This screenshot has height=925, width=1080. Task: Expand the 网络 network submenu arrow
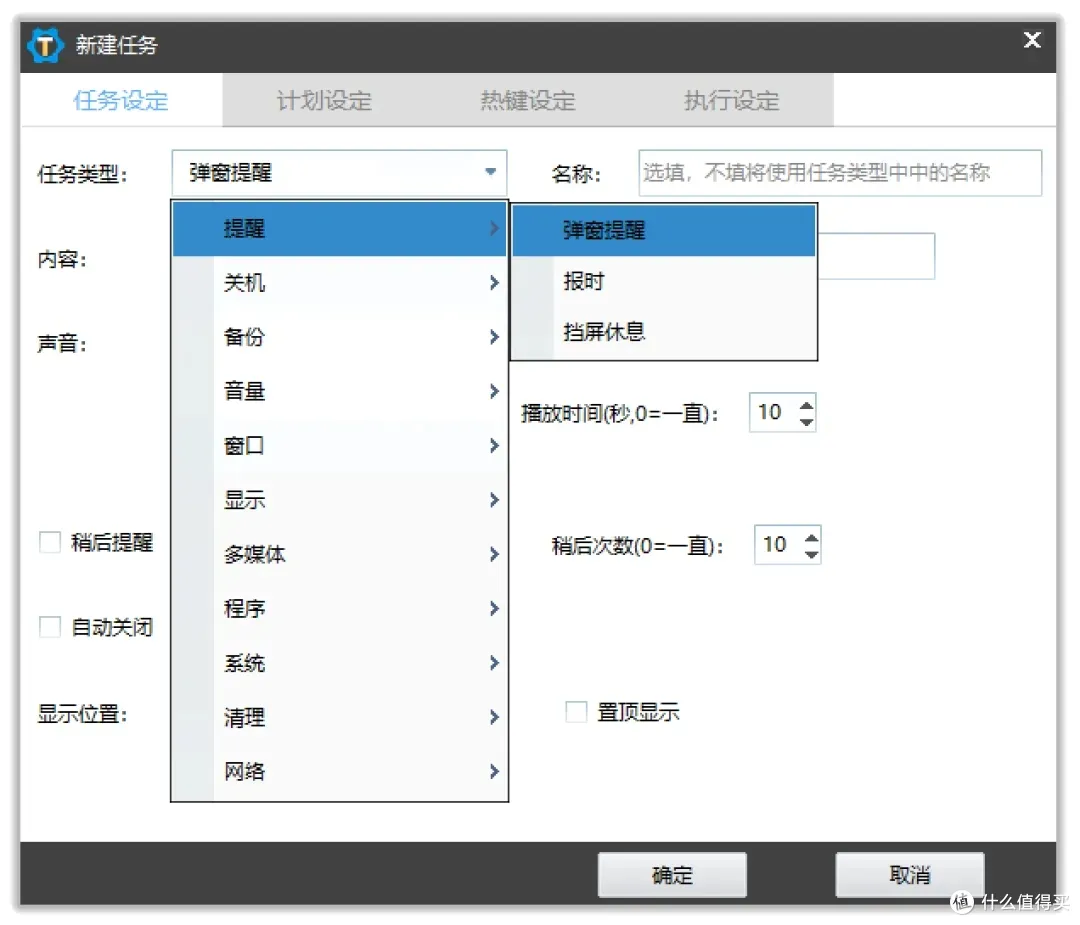point(492,771)
